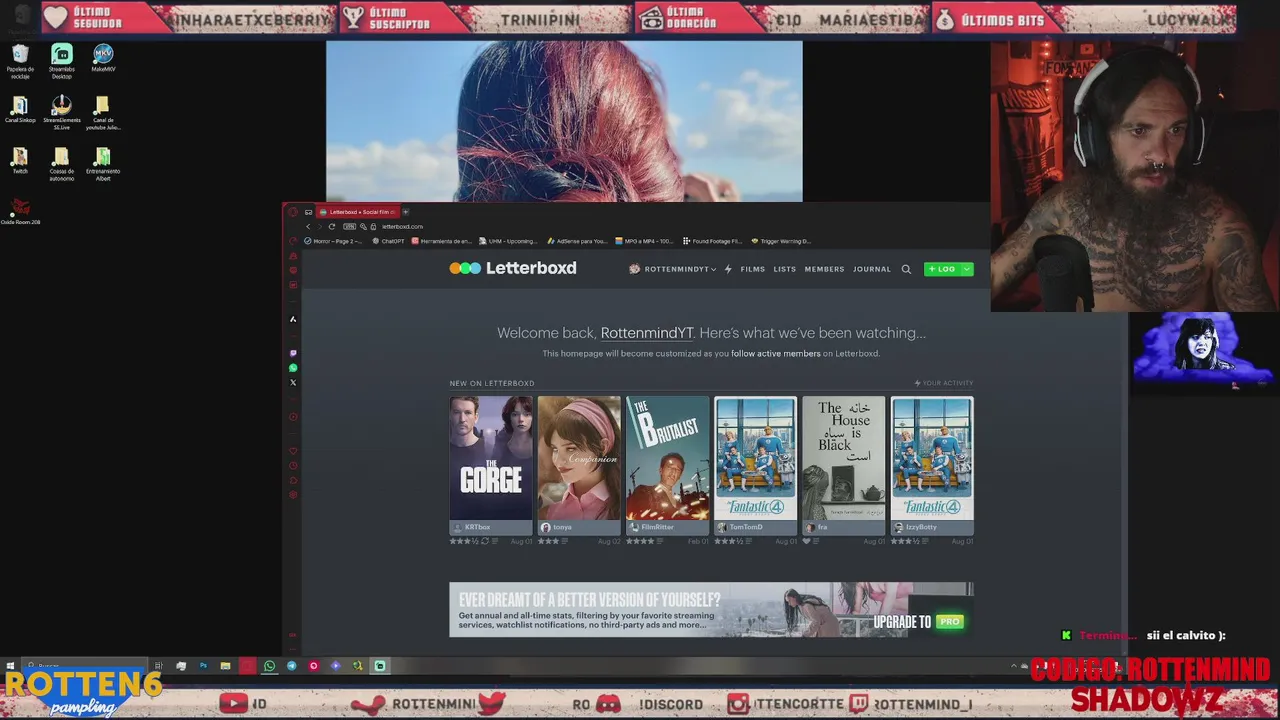Open Streamlabs from the taskbar
The height and width of the screenshot is (720, 1280).
point(380,666)
